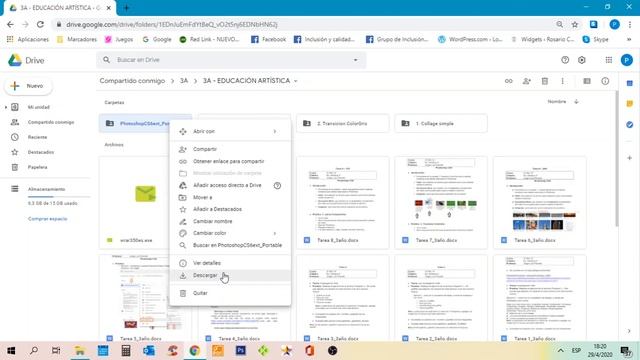The image size is (640, 360).
Task: Open the 1. Collage simple folder
Action: tap(441, 123)
